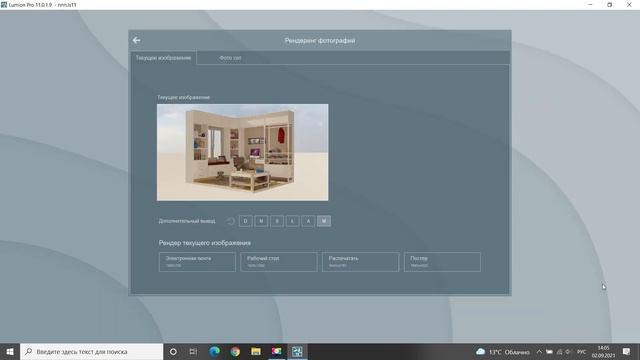Launch Google Chrome from taskbar
The width and height of the screenshot is (640, 360).
[235, 351]
